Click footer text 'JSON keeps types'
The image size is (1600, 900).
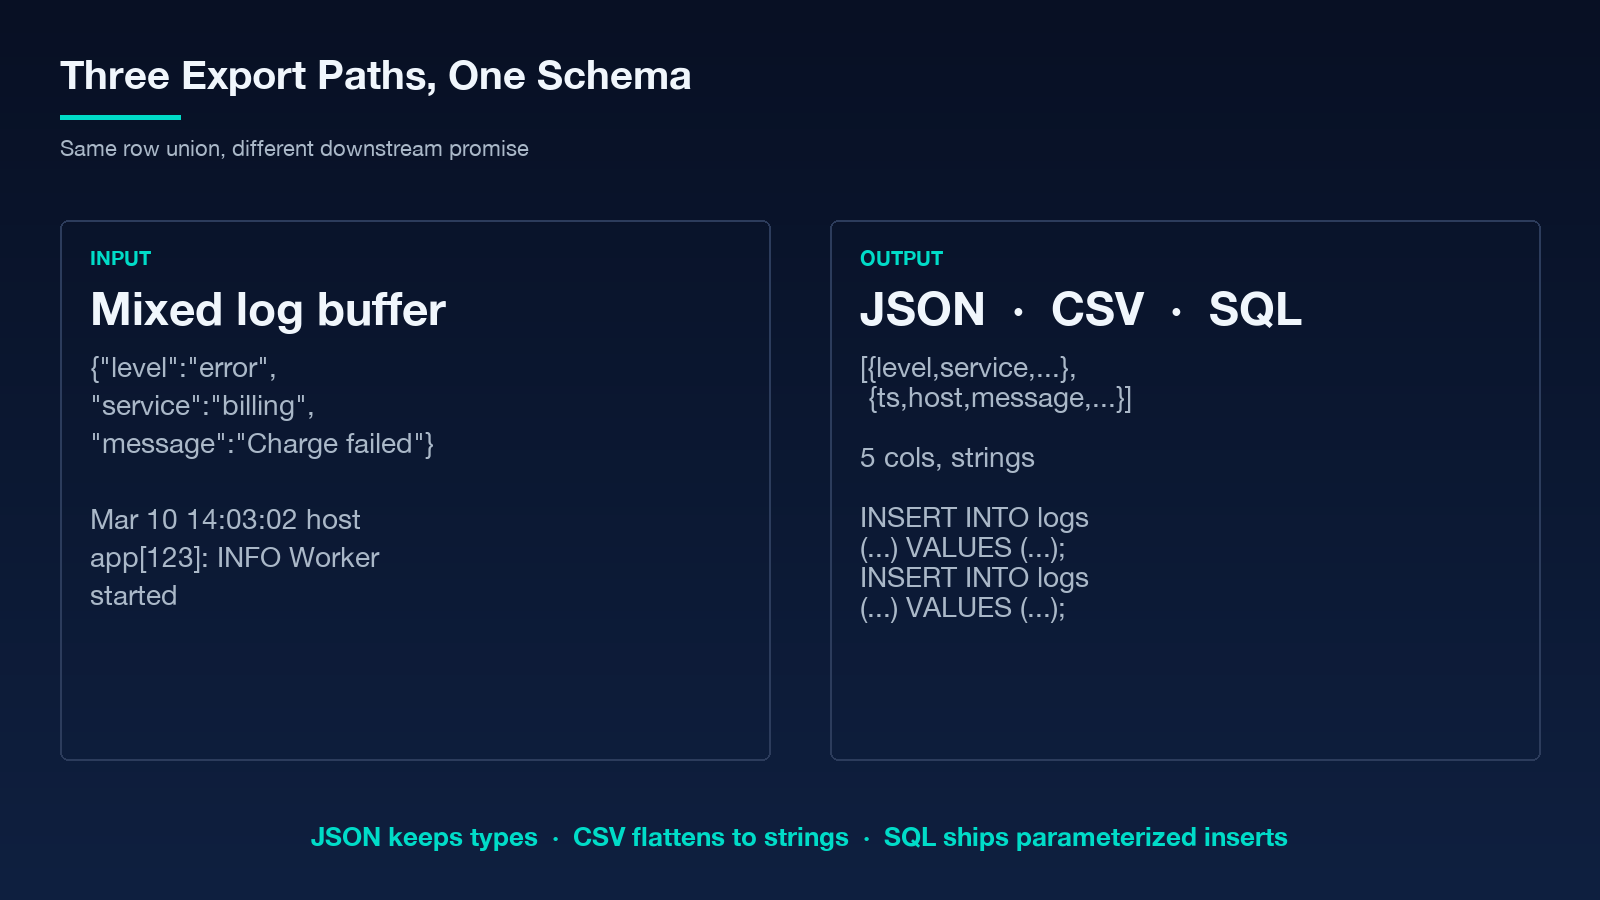[424, 837]
